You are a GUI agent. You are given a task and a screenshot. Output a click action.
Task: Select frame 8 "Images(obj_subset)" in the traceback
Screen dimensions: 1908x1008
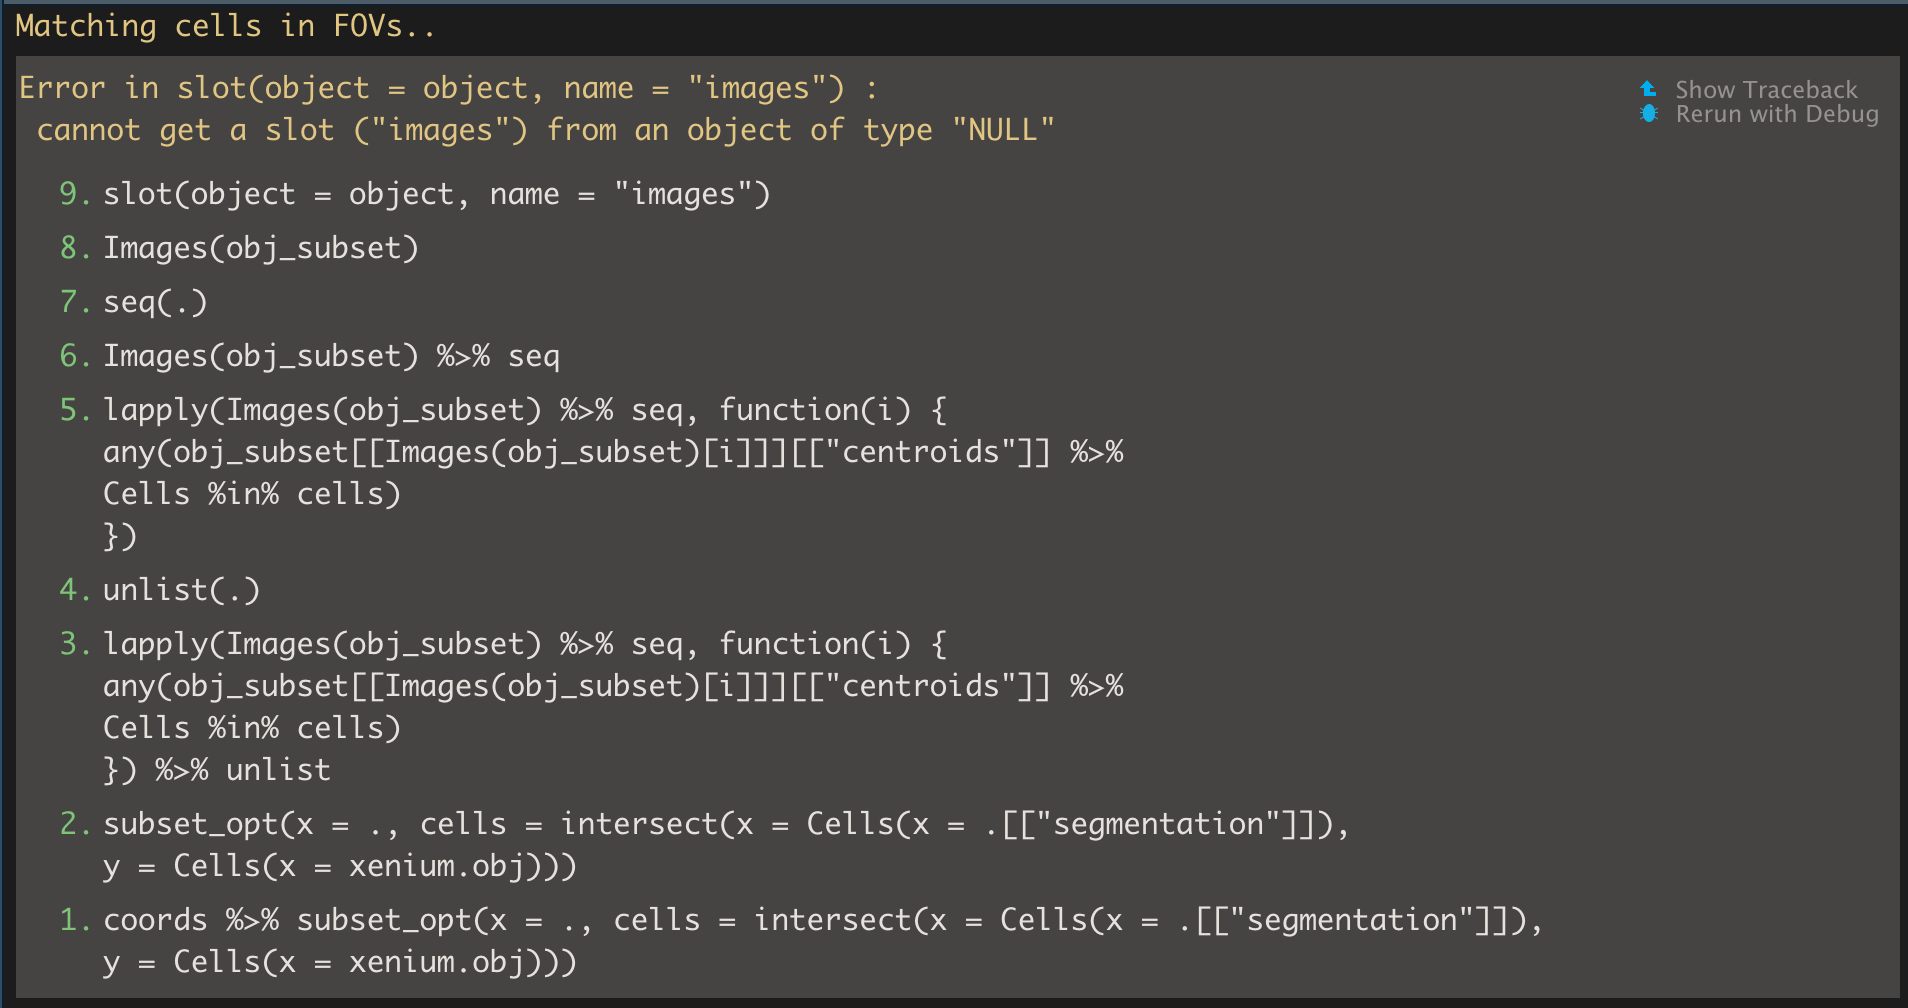pyautogui.click(x=262, y=247)
